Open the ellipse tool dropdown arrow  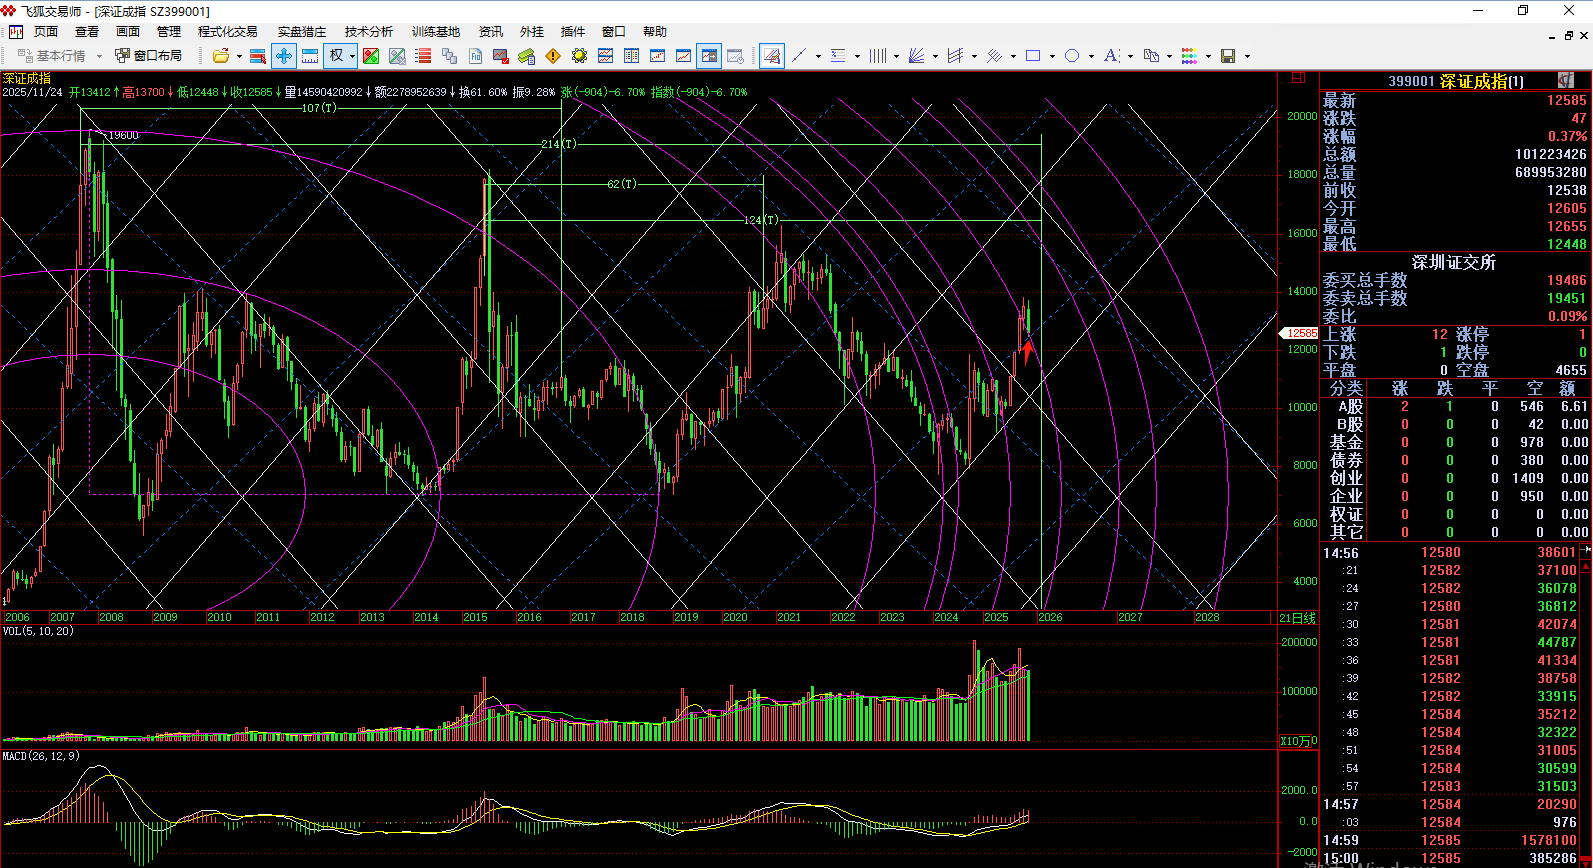(1091, 56)
